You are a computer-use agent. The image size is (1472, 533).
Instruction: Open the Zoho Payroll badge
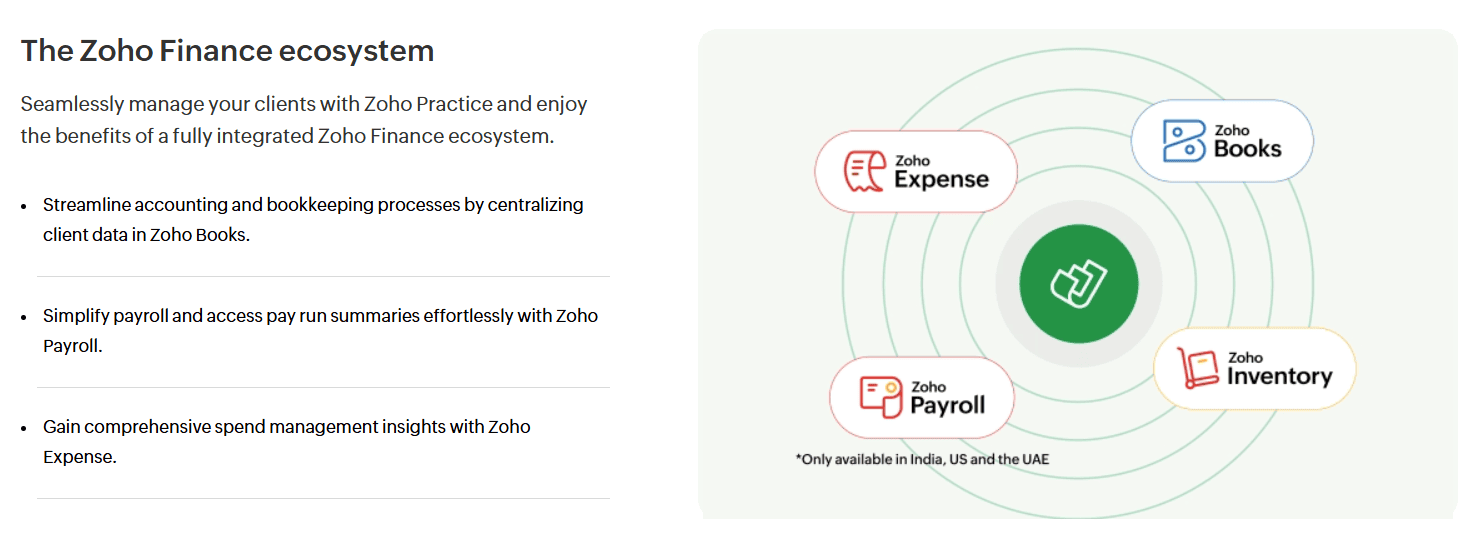tap(922, 397)
